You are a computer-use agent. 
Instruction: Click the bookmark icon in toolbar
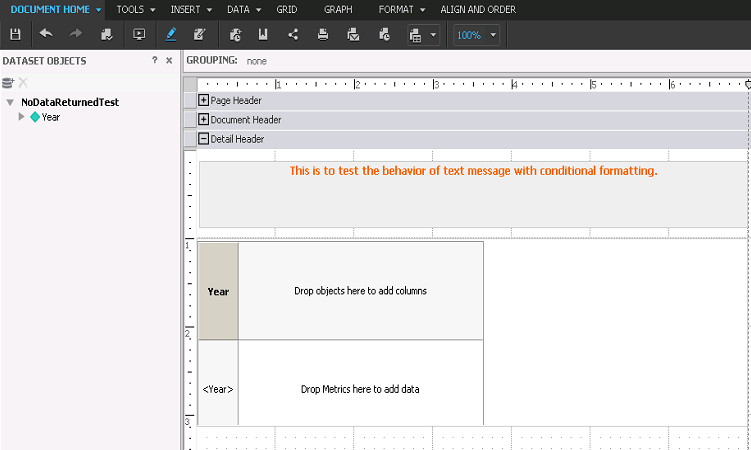coord(263,34)
